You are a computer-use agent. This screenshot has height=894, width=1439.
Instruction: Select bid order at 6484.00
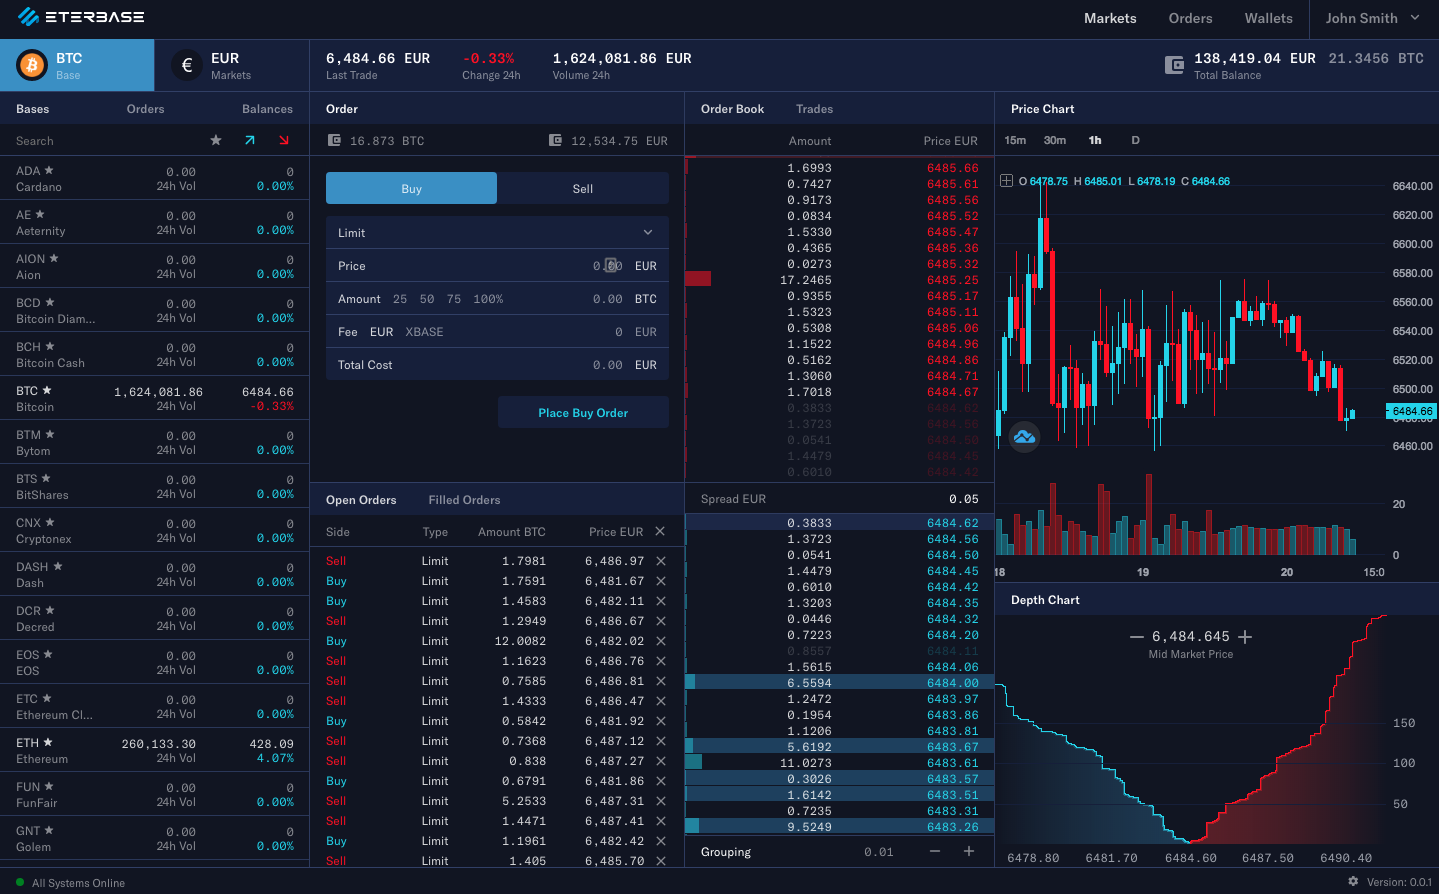840,683
